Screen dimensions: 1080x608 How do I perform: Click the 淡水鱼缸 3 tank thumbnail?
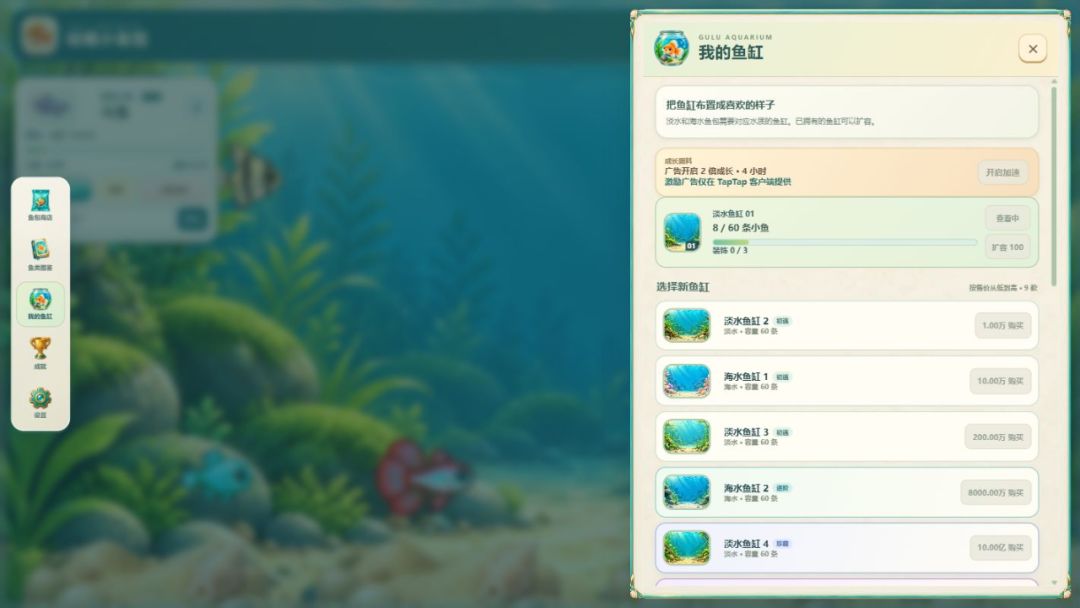687,437
